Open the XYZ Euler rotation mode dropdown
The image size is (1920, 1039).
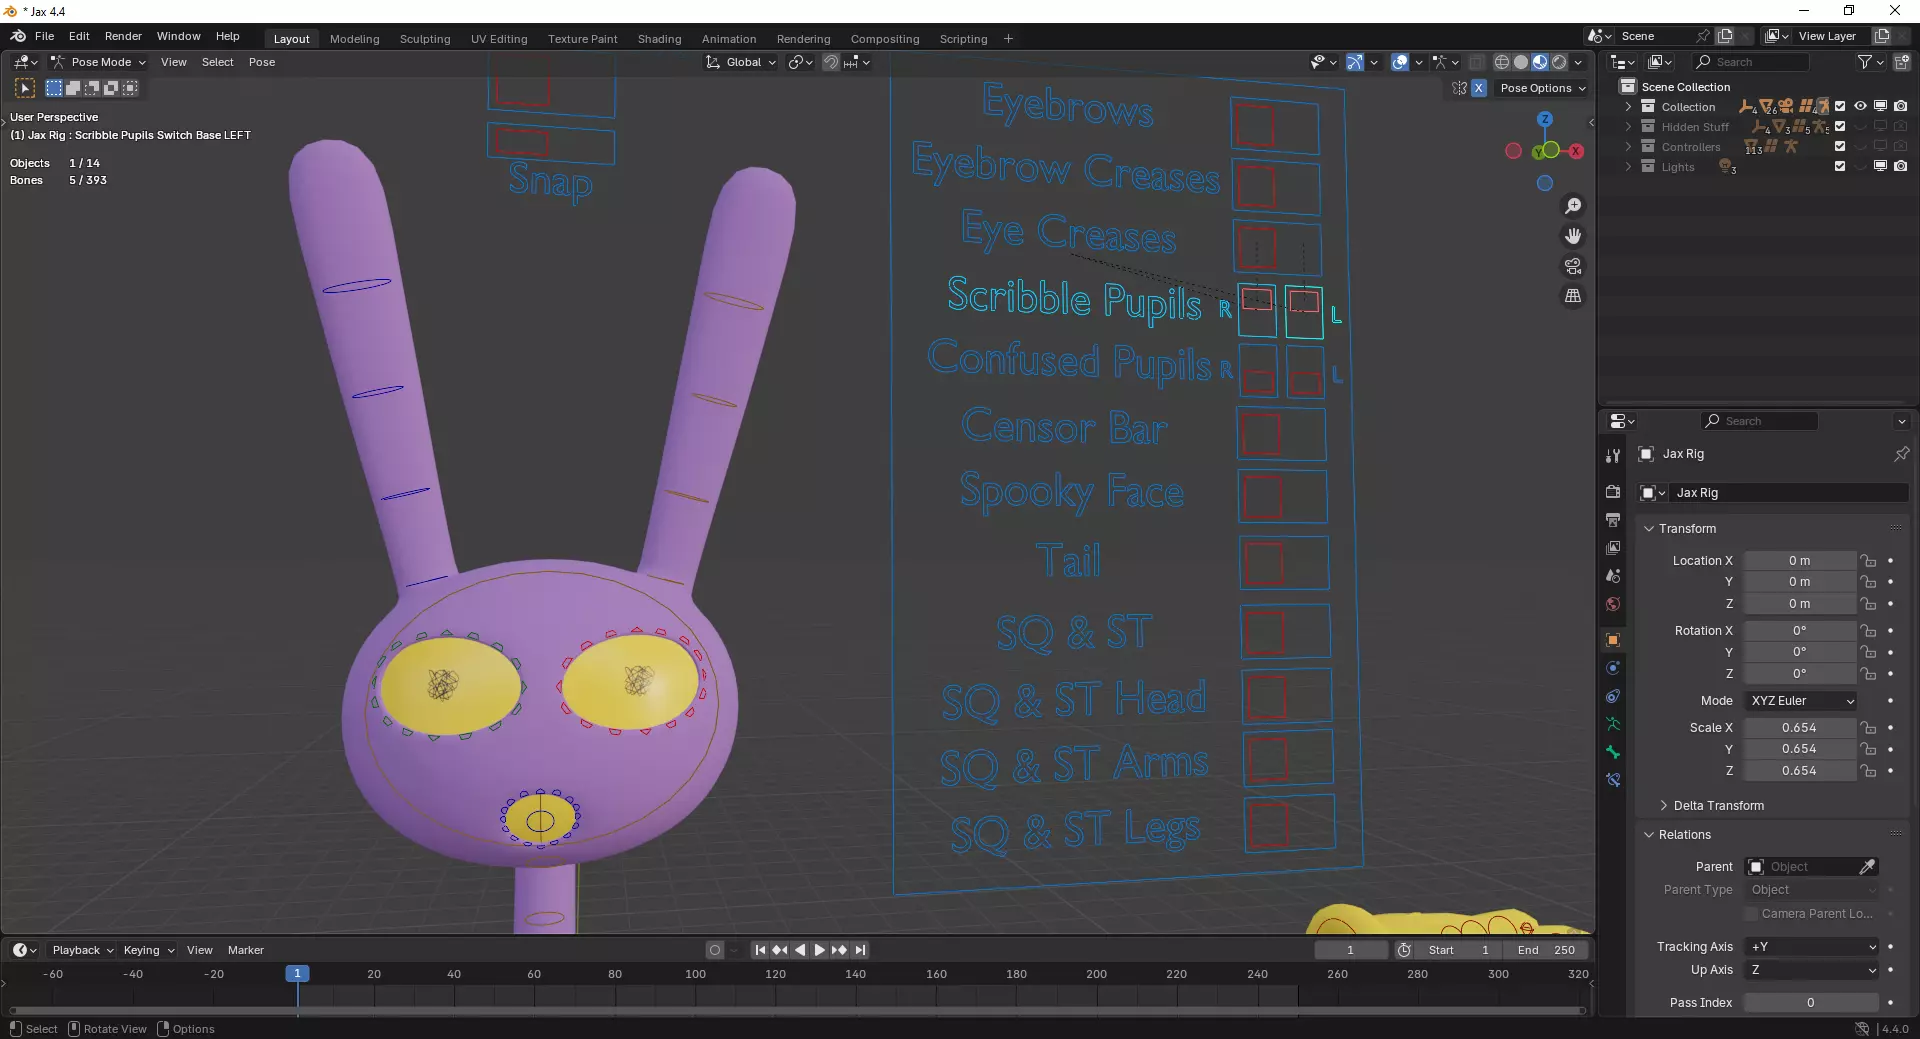(x=1802, y=701)
